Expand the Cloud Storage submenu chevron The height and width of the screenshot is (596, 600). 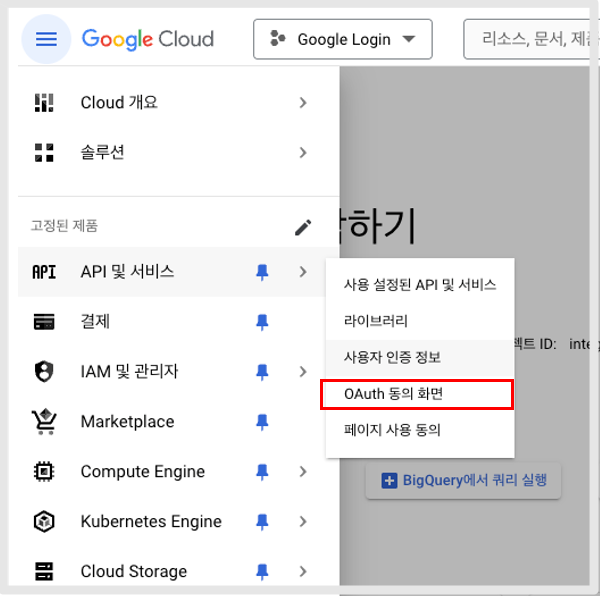click(x=303, y=571)
